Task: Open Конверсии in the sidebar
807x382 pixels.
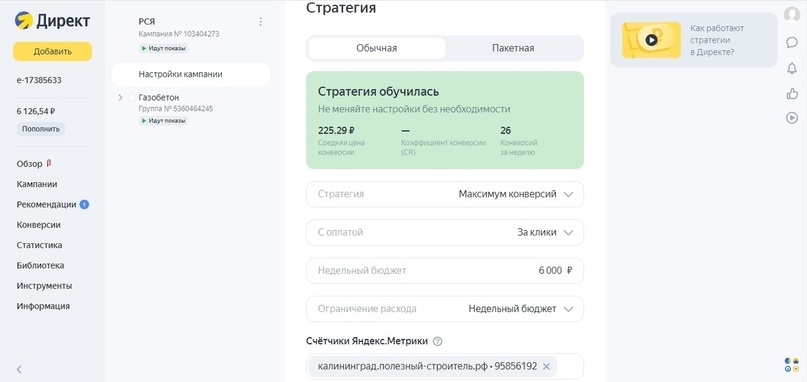Action: (39, 224)
